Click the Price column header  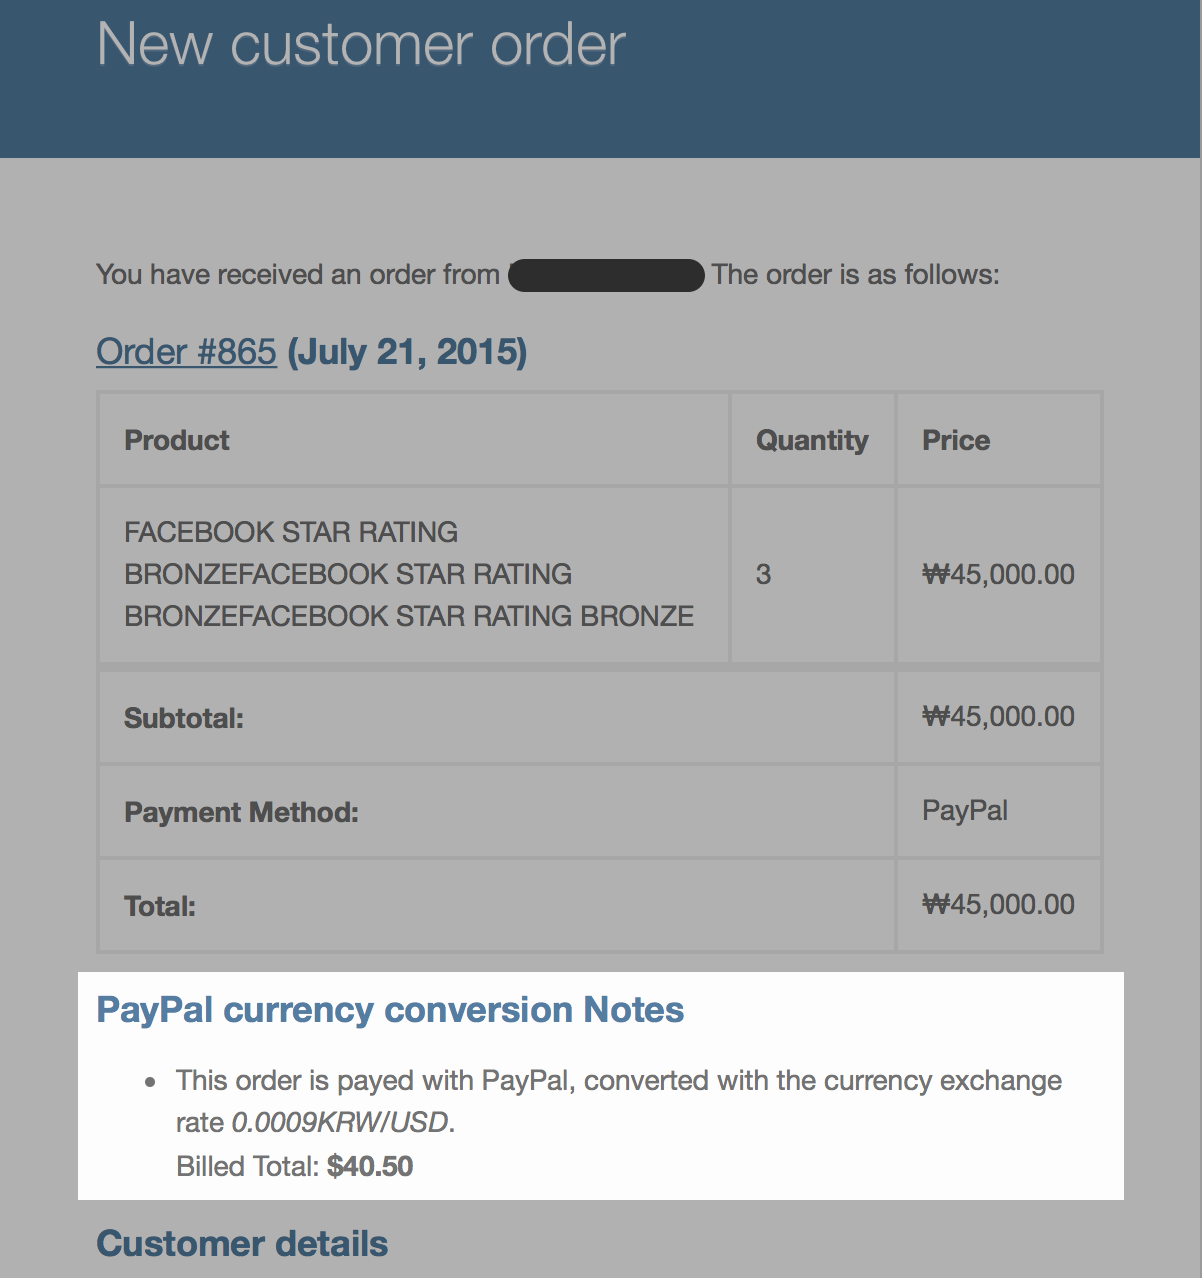(956, 440)
